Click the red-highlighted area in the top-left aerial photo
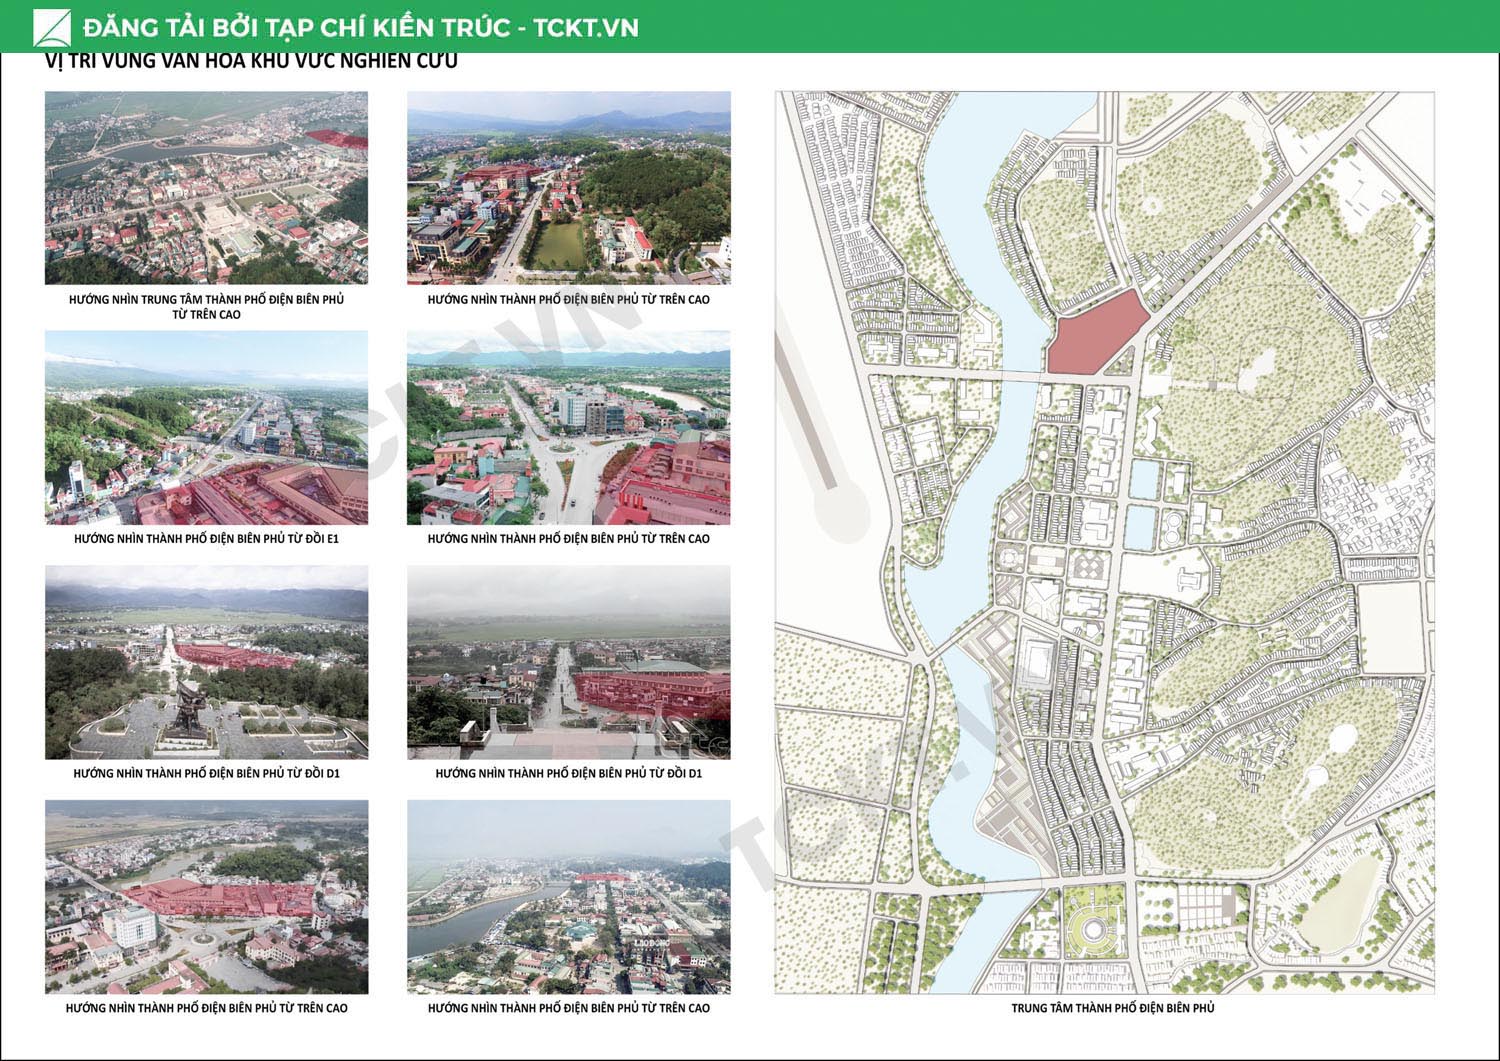Viewport: 1500px width, 1061px height. click(336, 138)
